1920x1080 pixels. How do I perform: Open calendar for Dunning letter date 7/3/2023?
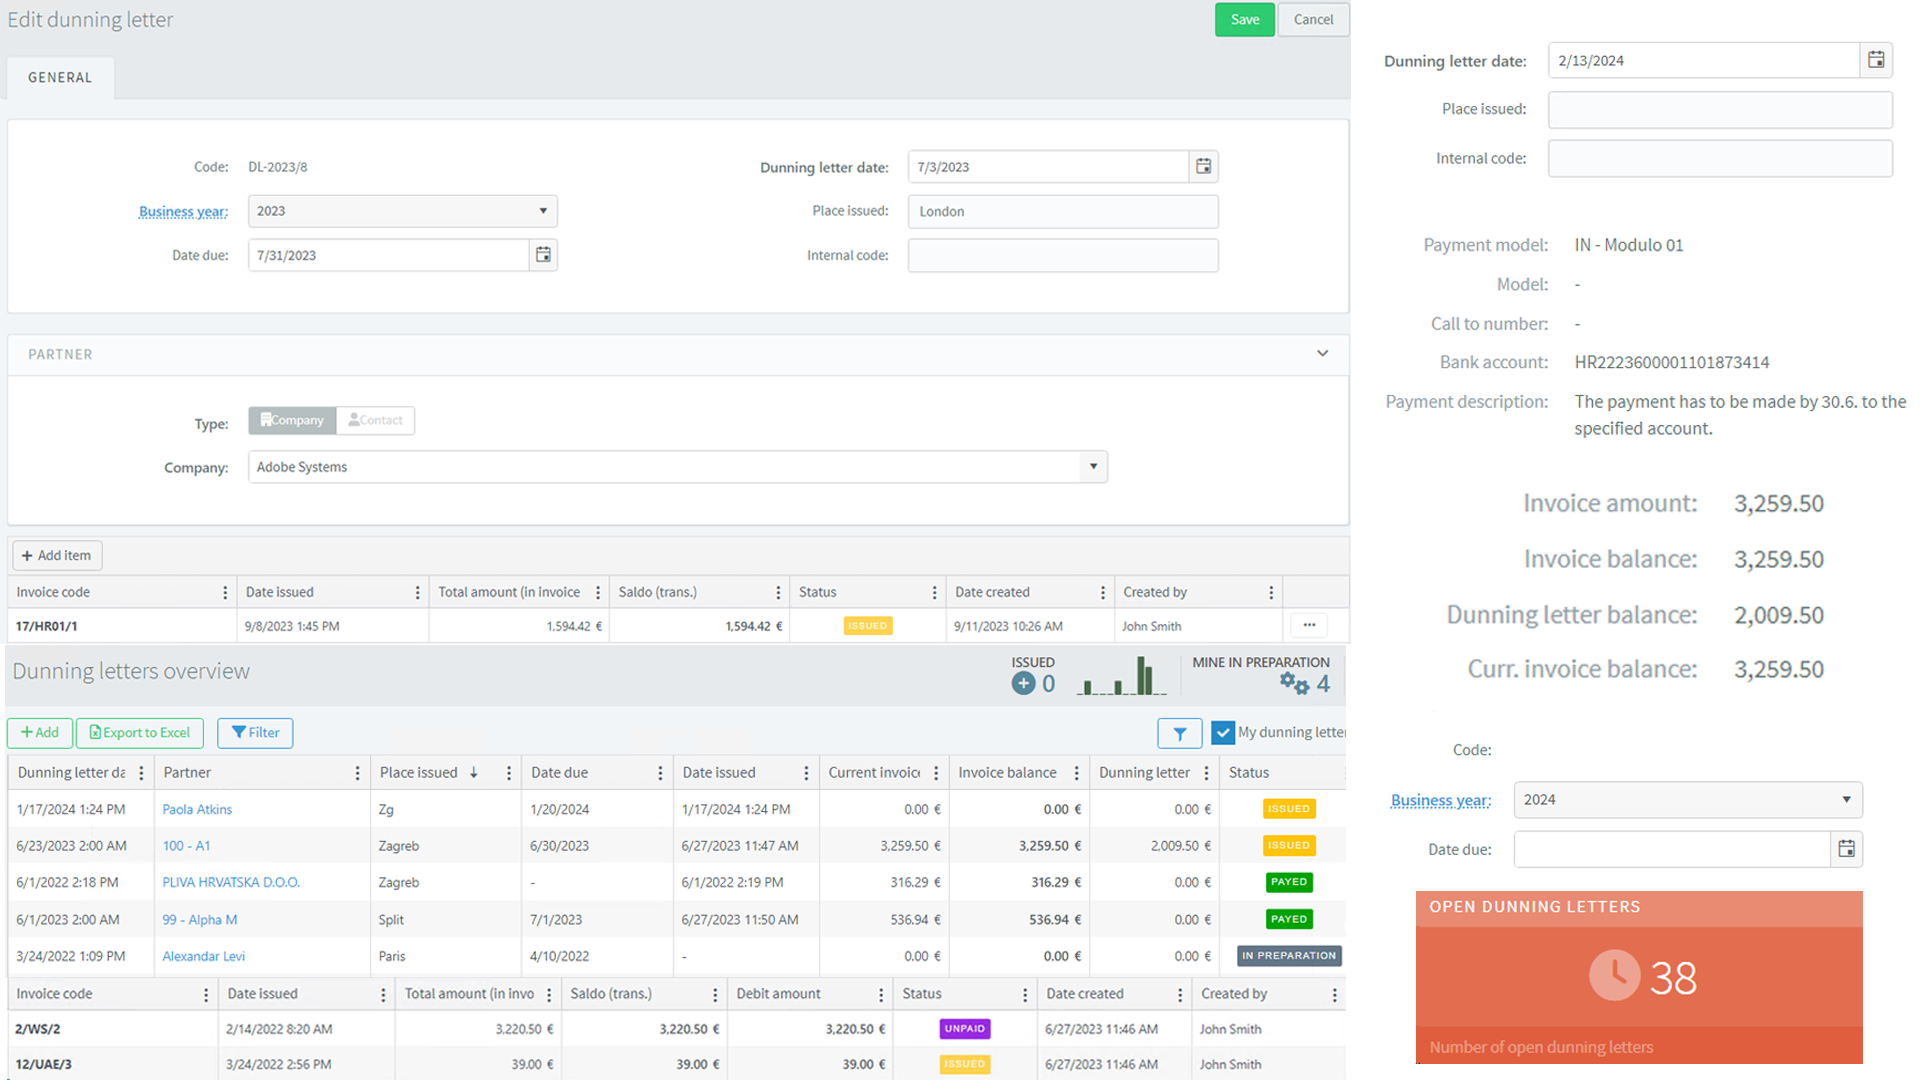coord(1203,167)
